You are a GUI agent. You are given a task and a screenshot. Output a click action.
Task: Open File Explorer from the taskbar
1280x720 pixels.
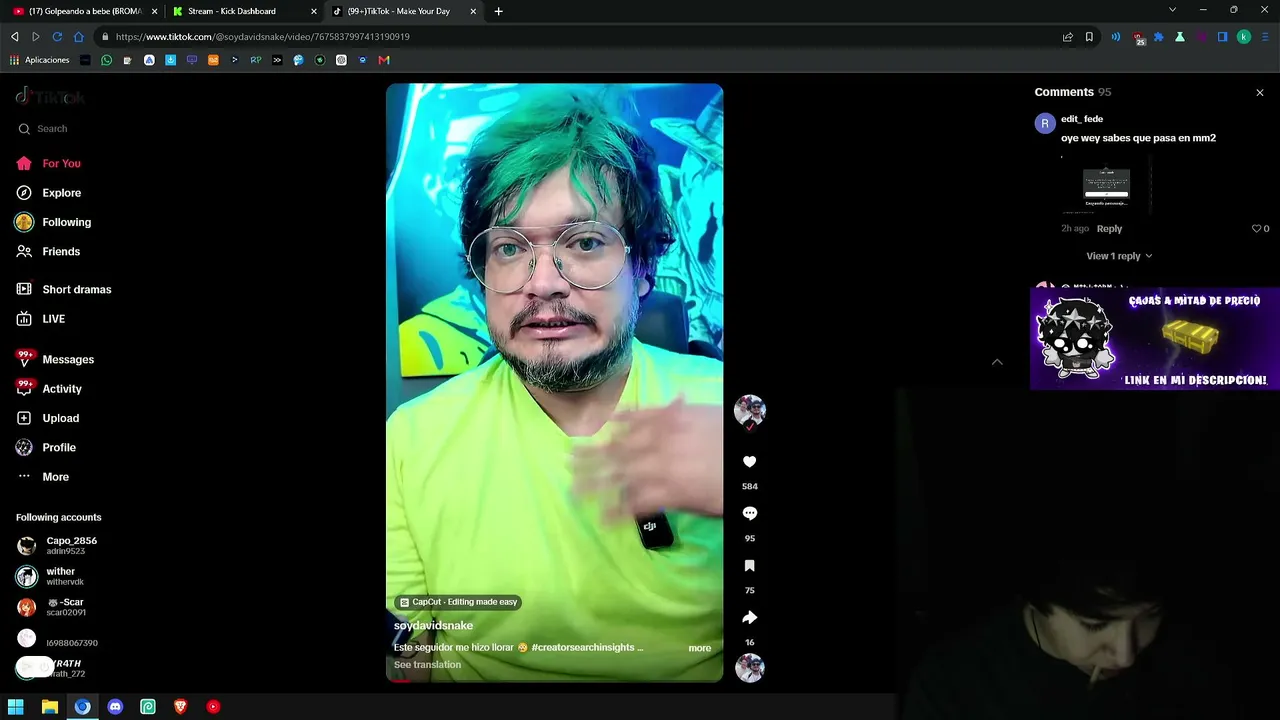pos(50,707)
